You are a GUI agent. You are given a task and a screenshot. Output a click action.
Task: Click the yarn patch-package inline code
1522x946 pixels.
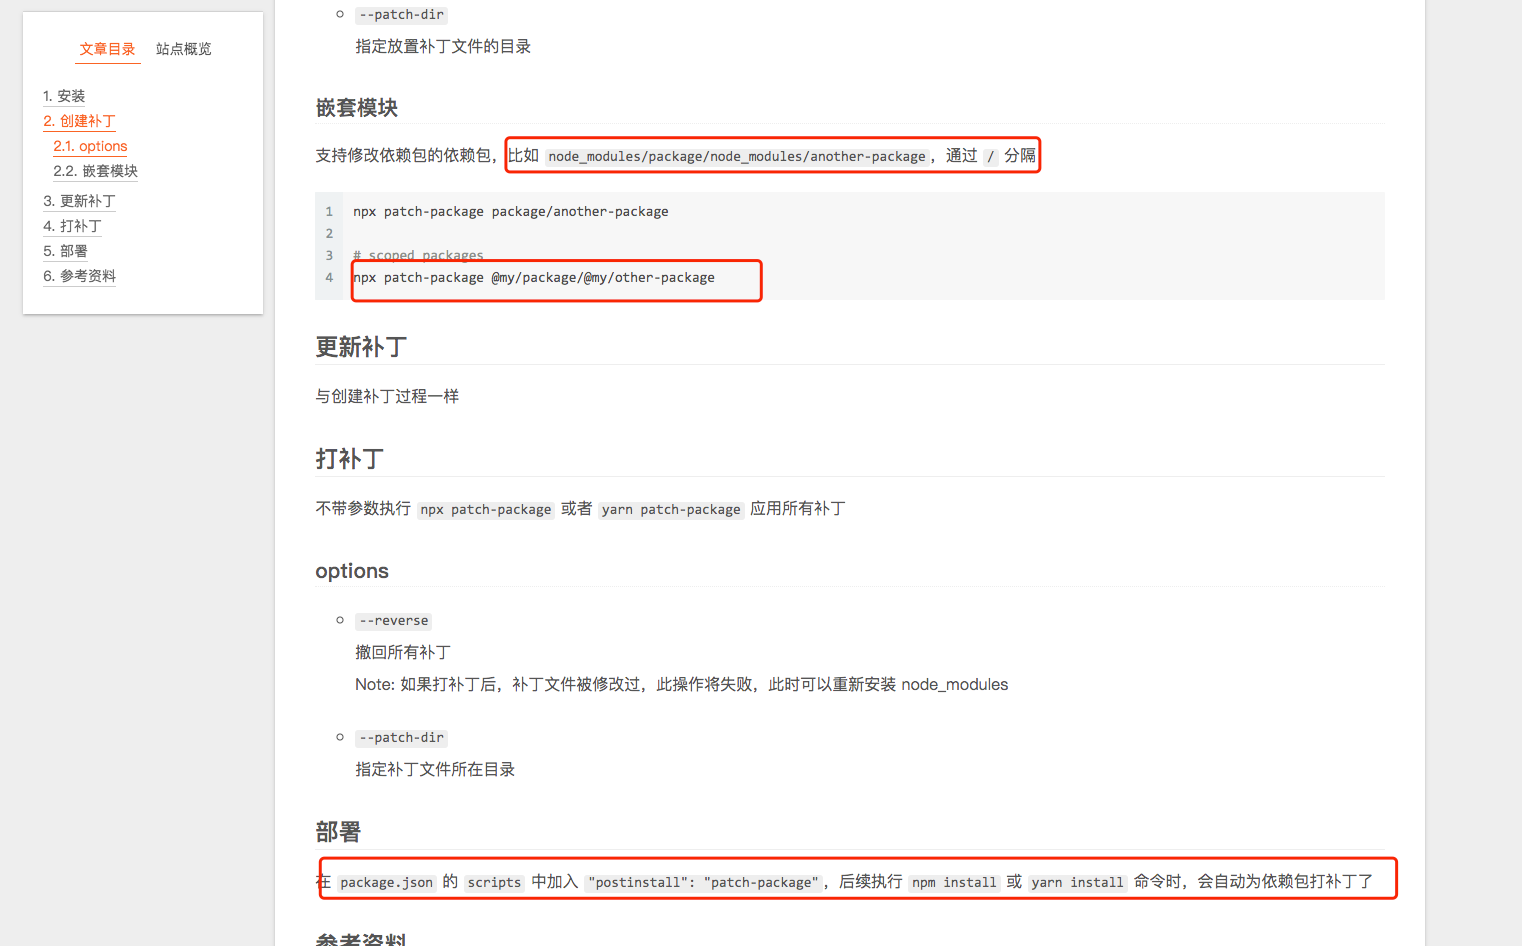pos(671,510)
